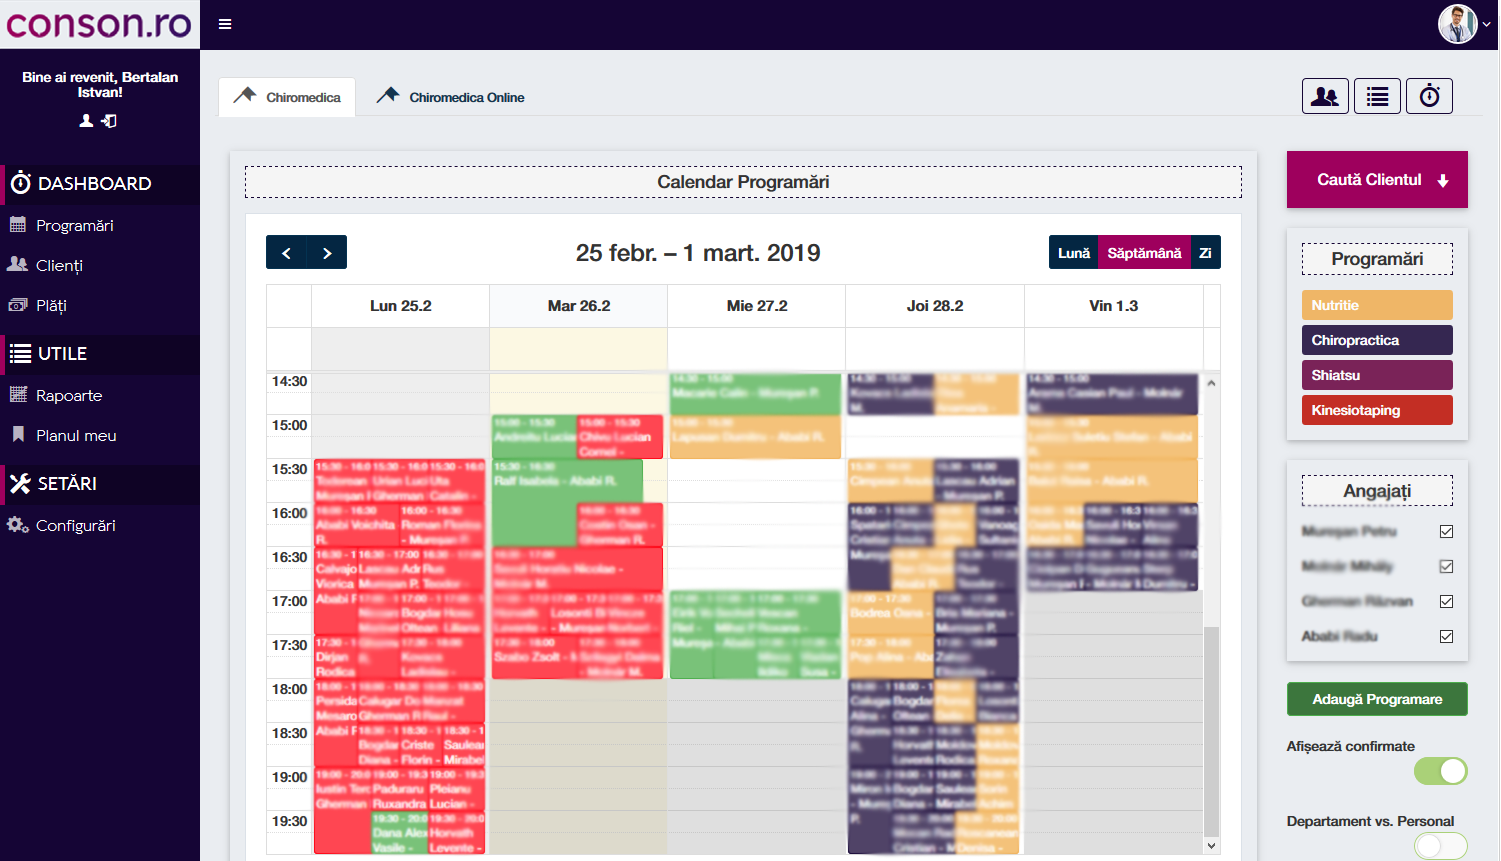This screenshot has width=1501, height=861.
Task: Switch to the Chiromedica Online tab
Action: tap(451, 97)
